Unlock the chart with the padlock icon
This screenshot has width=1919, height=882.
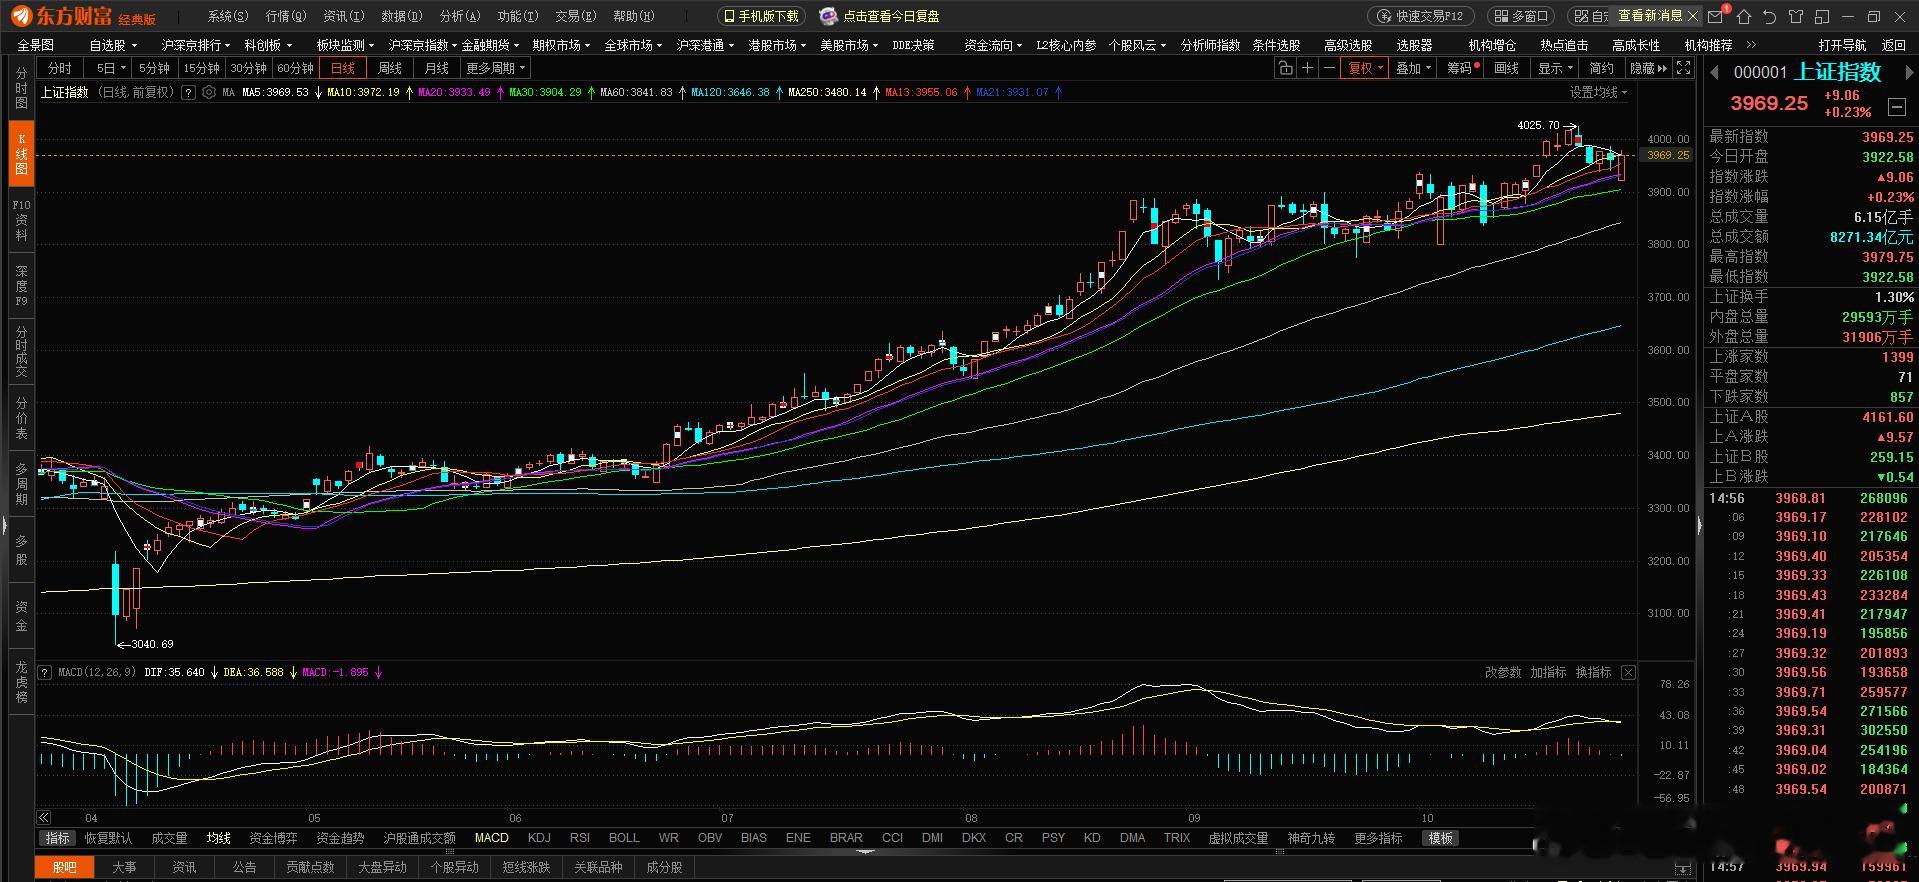coord(1285,68)
